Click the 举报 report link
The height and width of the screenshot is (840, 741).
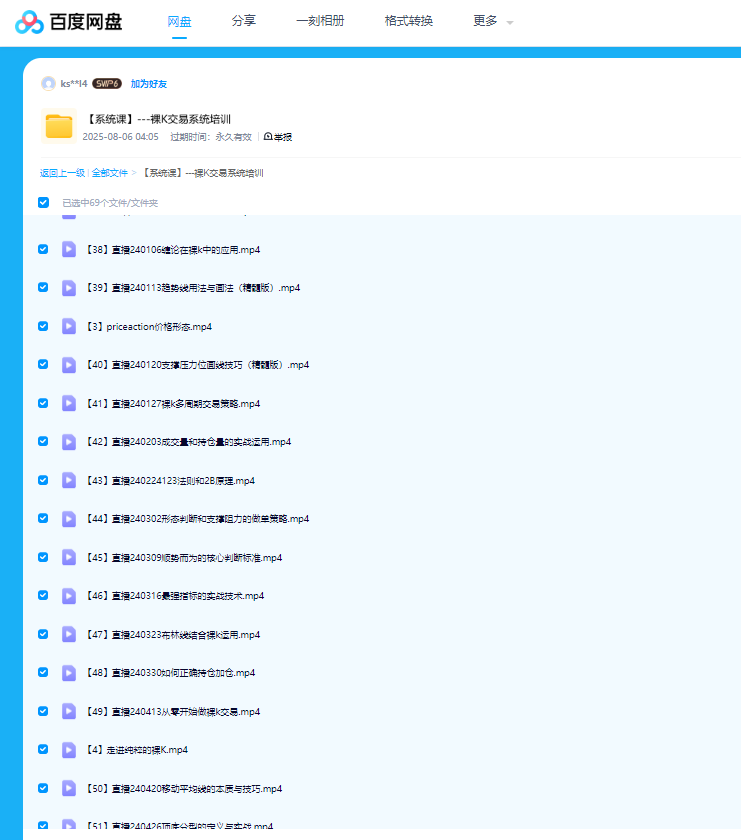pos(278,137)
